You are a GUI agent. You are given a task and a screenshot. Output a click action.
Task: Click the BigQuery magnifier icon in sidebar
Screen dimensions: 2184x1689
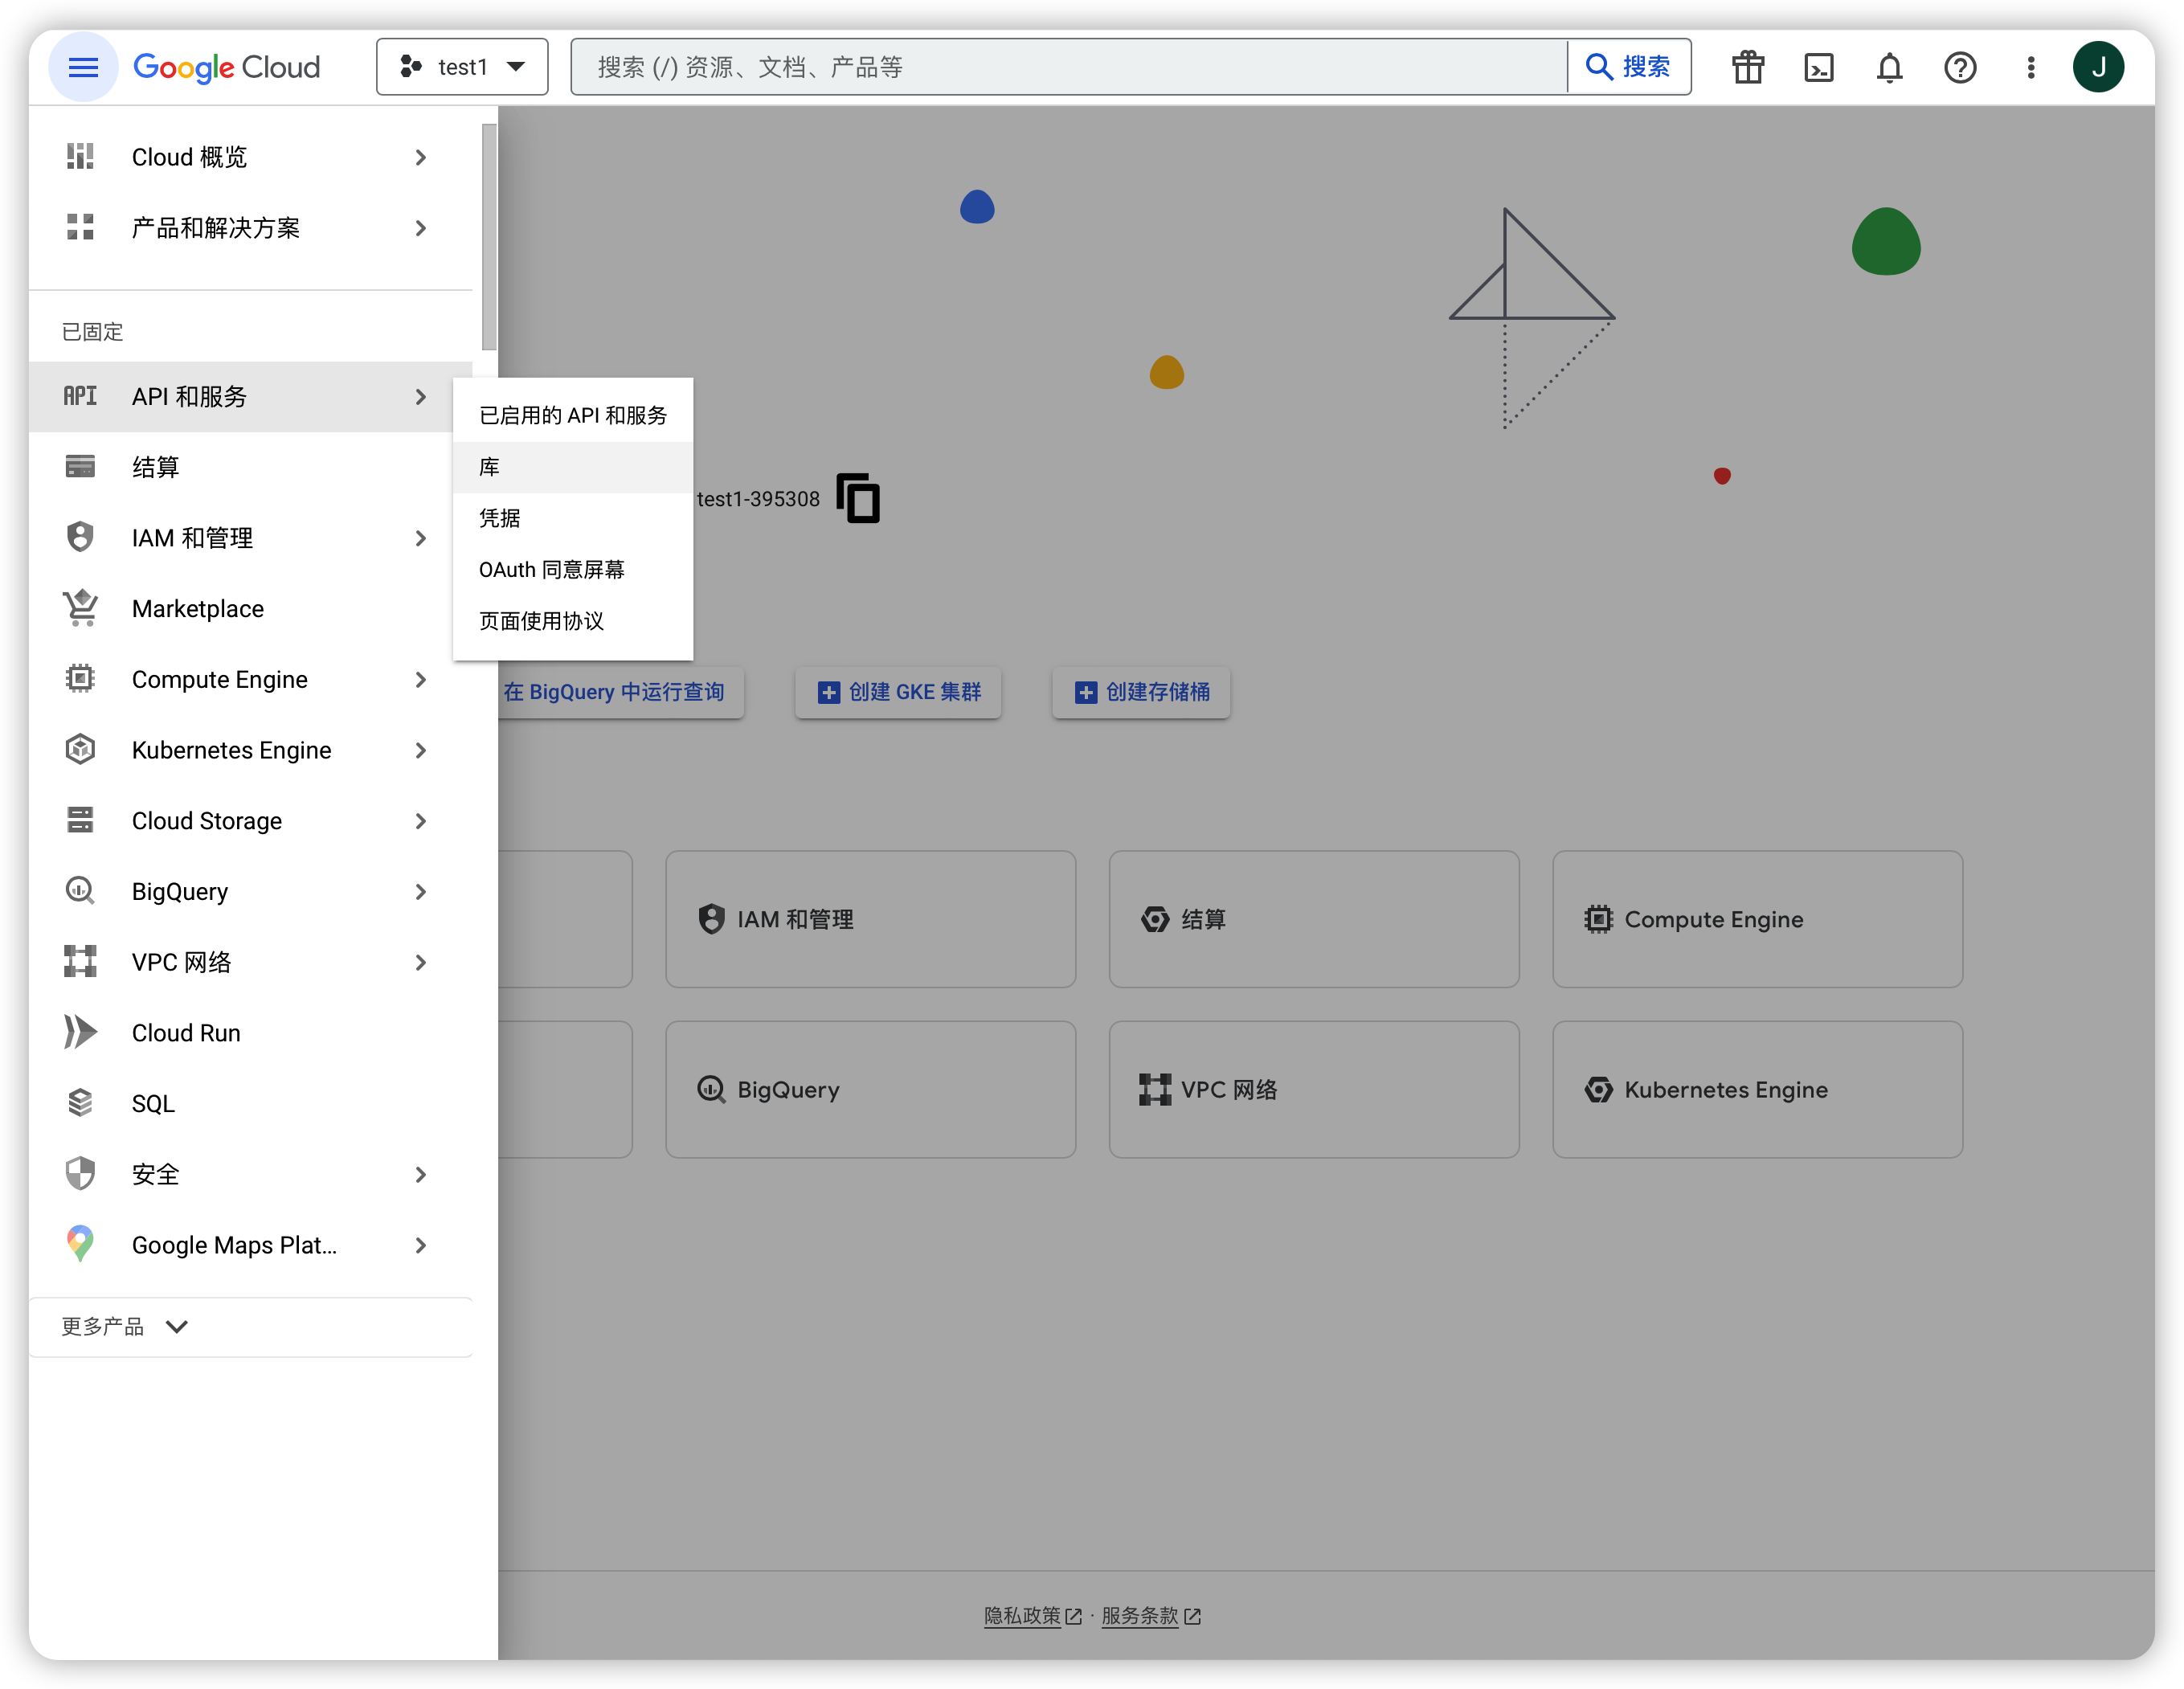point(80,890)
